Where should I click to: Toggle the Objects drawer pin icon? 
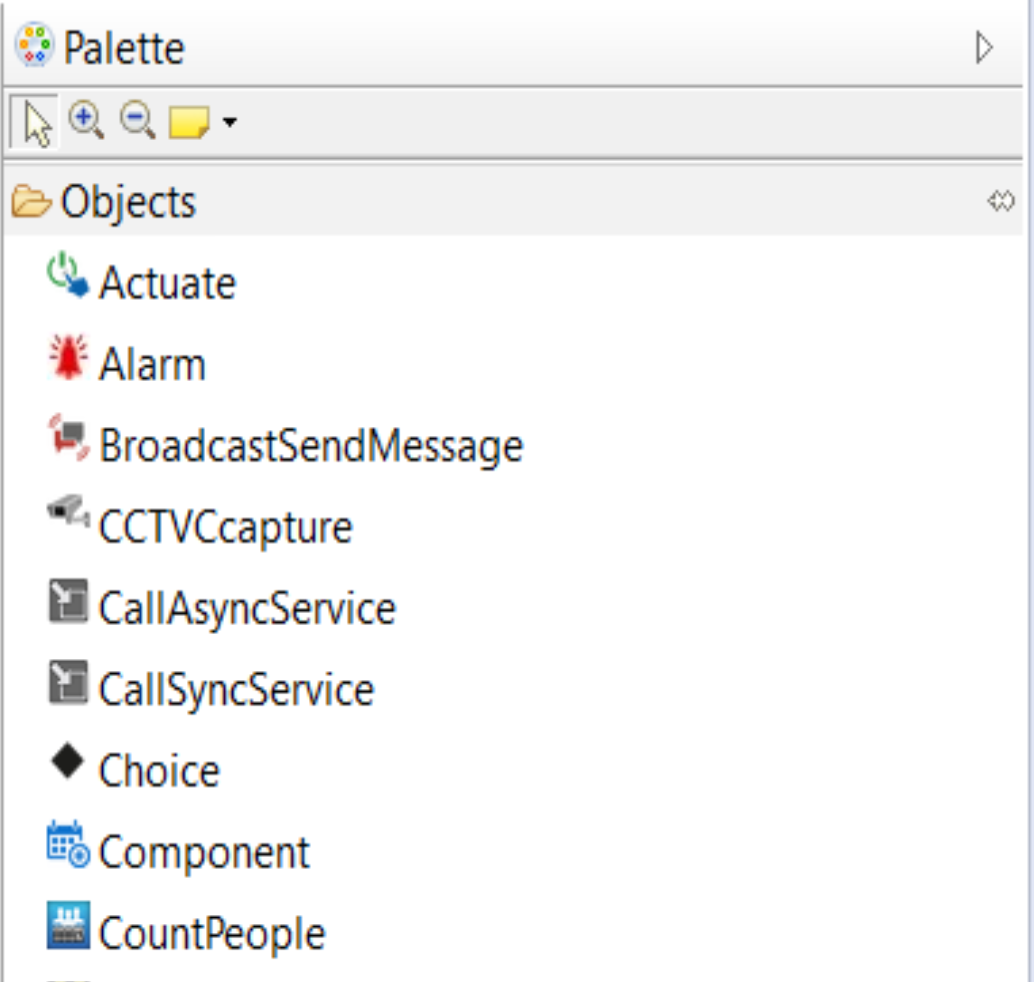coord(1000,202)
